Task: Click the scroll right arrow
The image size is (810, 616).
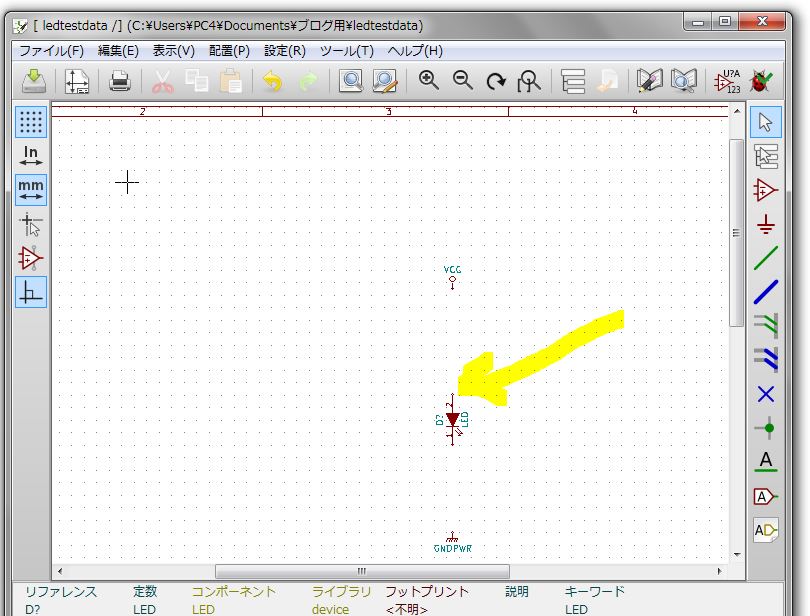Action: coord(719,571)
